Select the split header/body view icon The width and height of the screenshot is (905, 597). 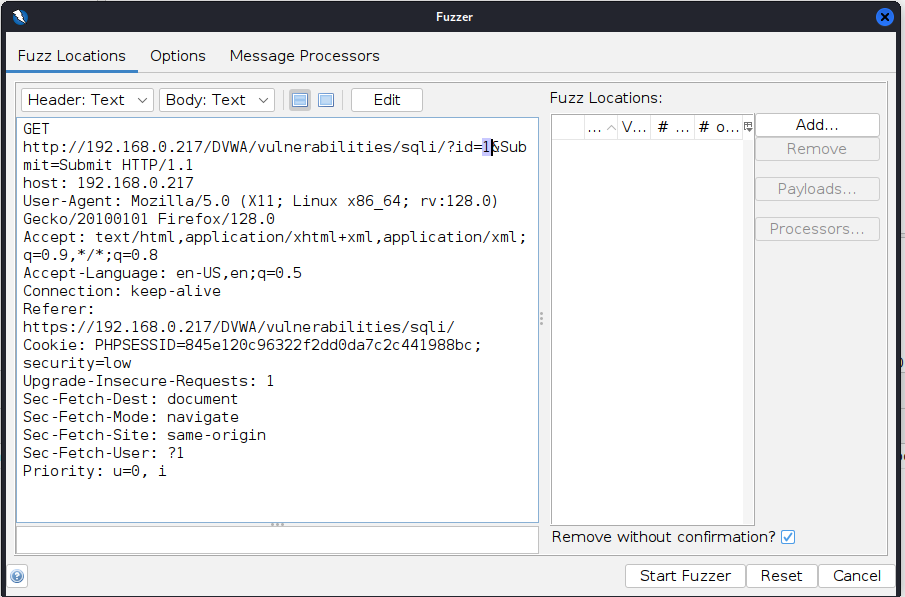point(300,100)
